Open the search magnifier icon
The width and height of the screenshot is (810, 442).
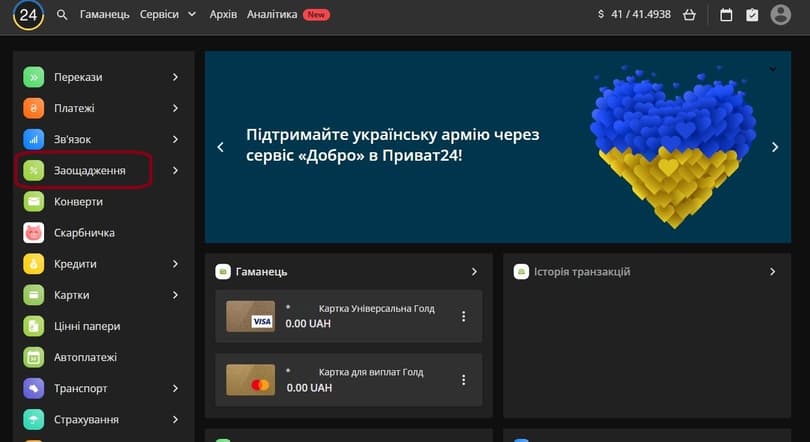tap(62, 15)
